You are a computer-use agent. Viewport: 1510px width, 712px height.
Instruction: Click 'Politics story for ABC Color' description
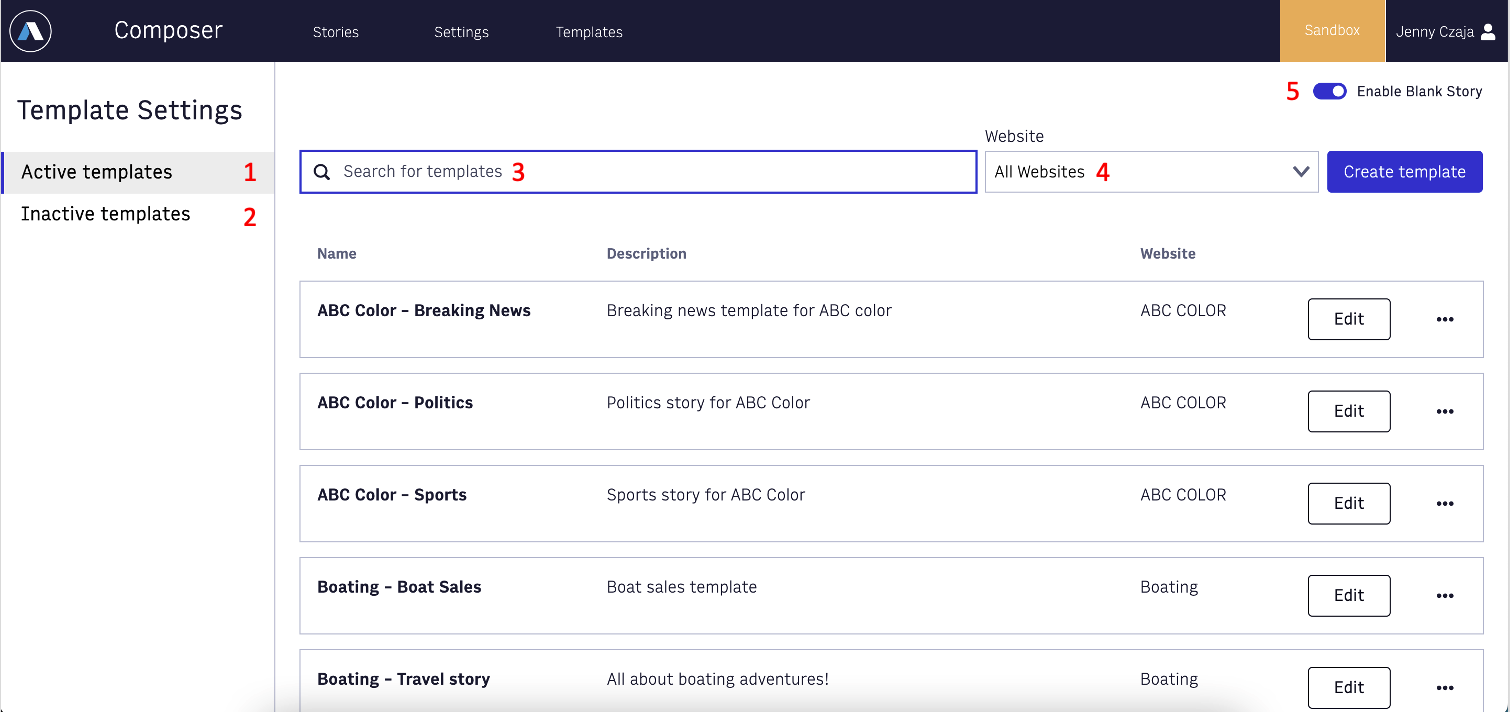(x=708, y=402)
